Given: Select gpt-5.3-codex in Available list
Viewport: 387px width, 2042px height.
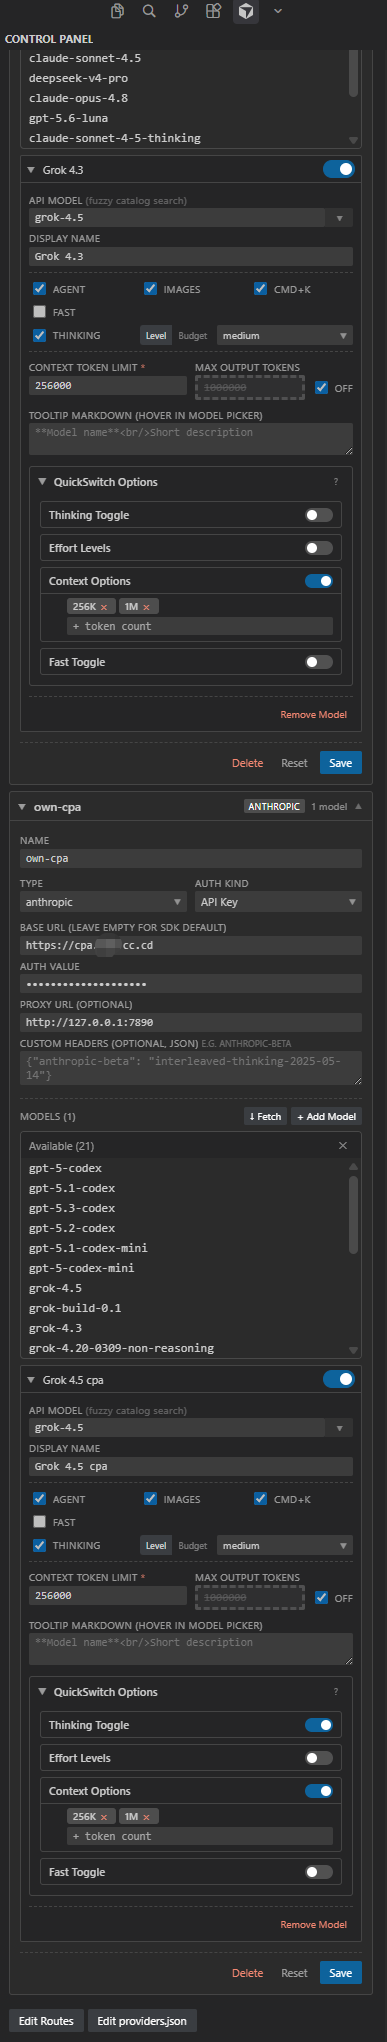Looking at the screenshot, I should point(72,1208).
